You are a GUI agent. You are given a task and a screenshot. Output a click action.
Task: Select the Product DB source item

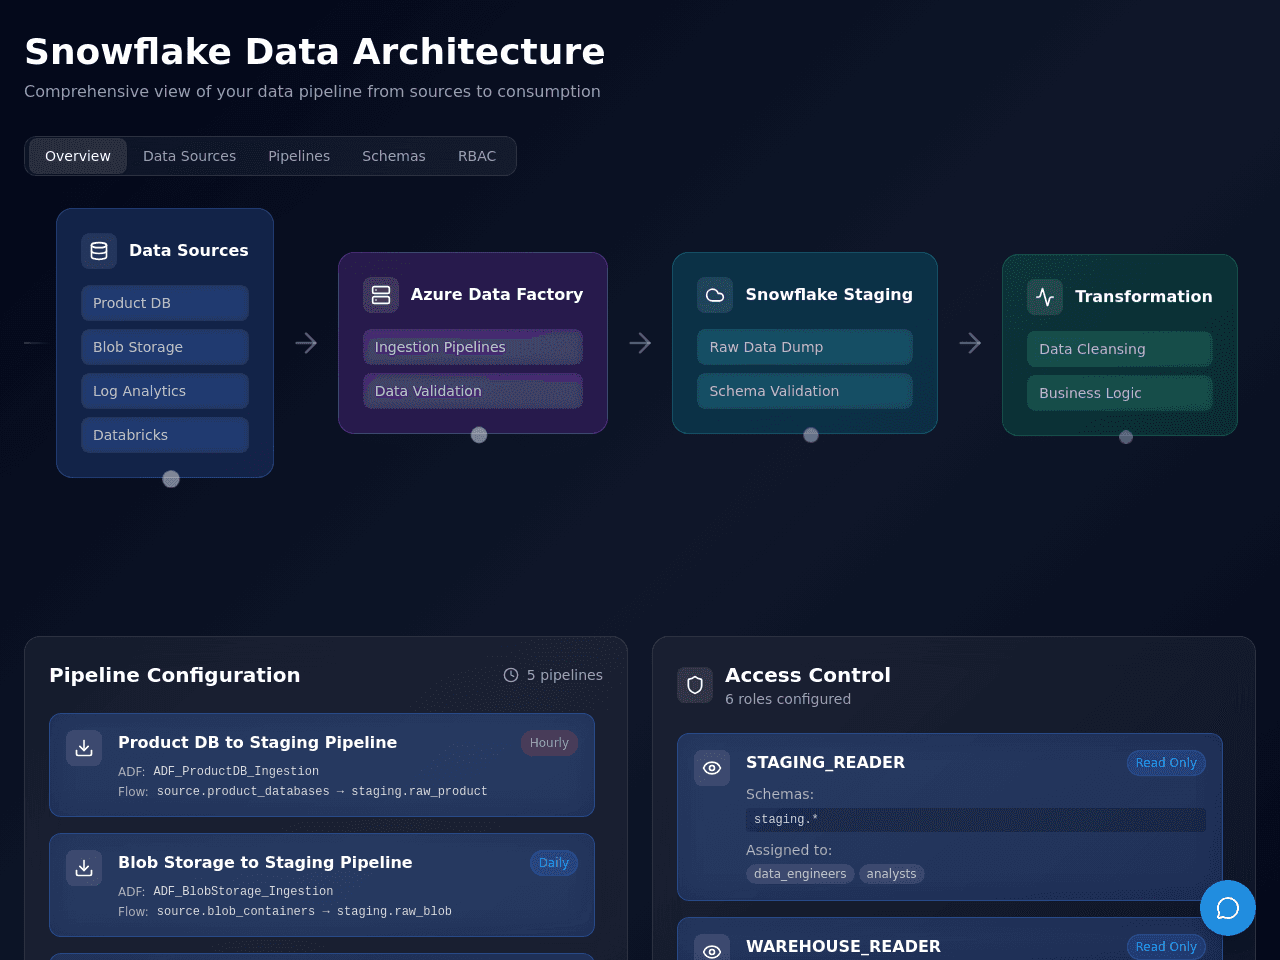tap(165, 303)
